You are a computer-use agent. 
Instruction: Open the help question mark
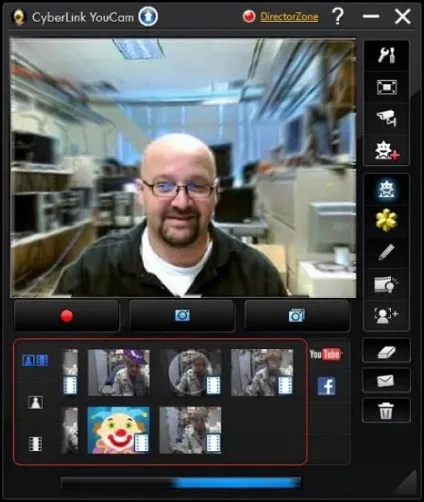[x=338, y=17]
